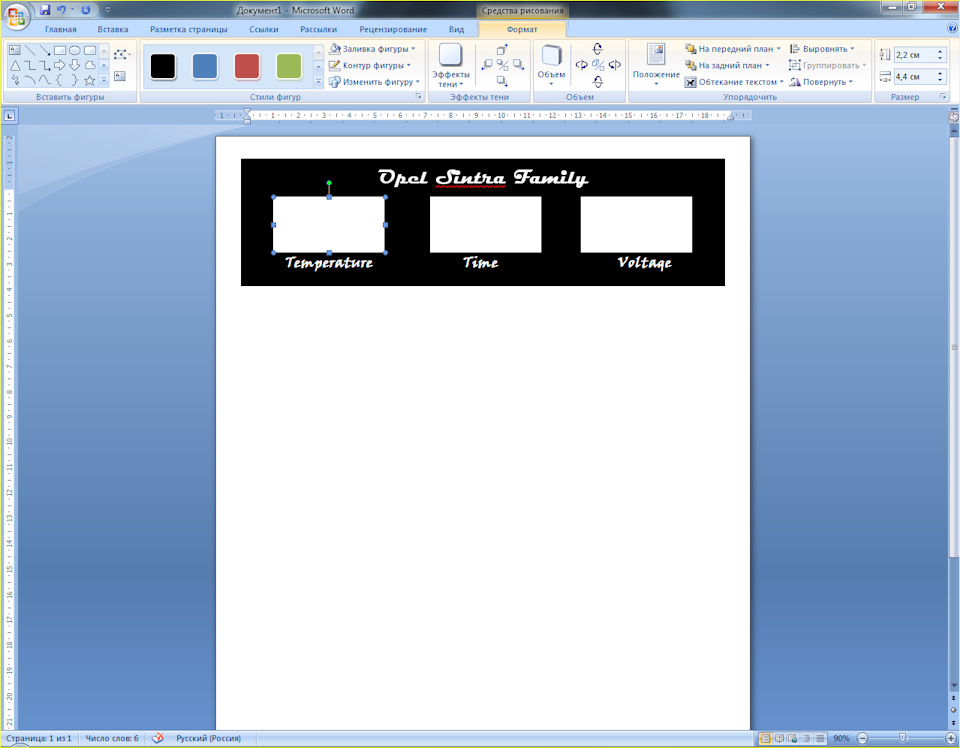Viewport: 960px width, 748px height.
Task: Nudge shadow down
Action: point(502,80)
